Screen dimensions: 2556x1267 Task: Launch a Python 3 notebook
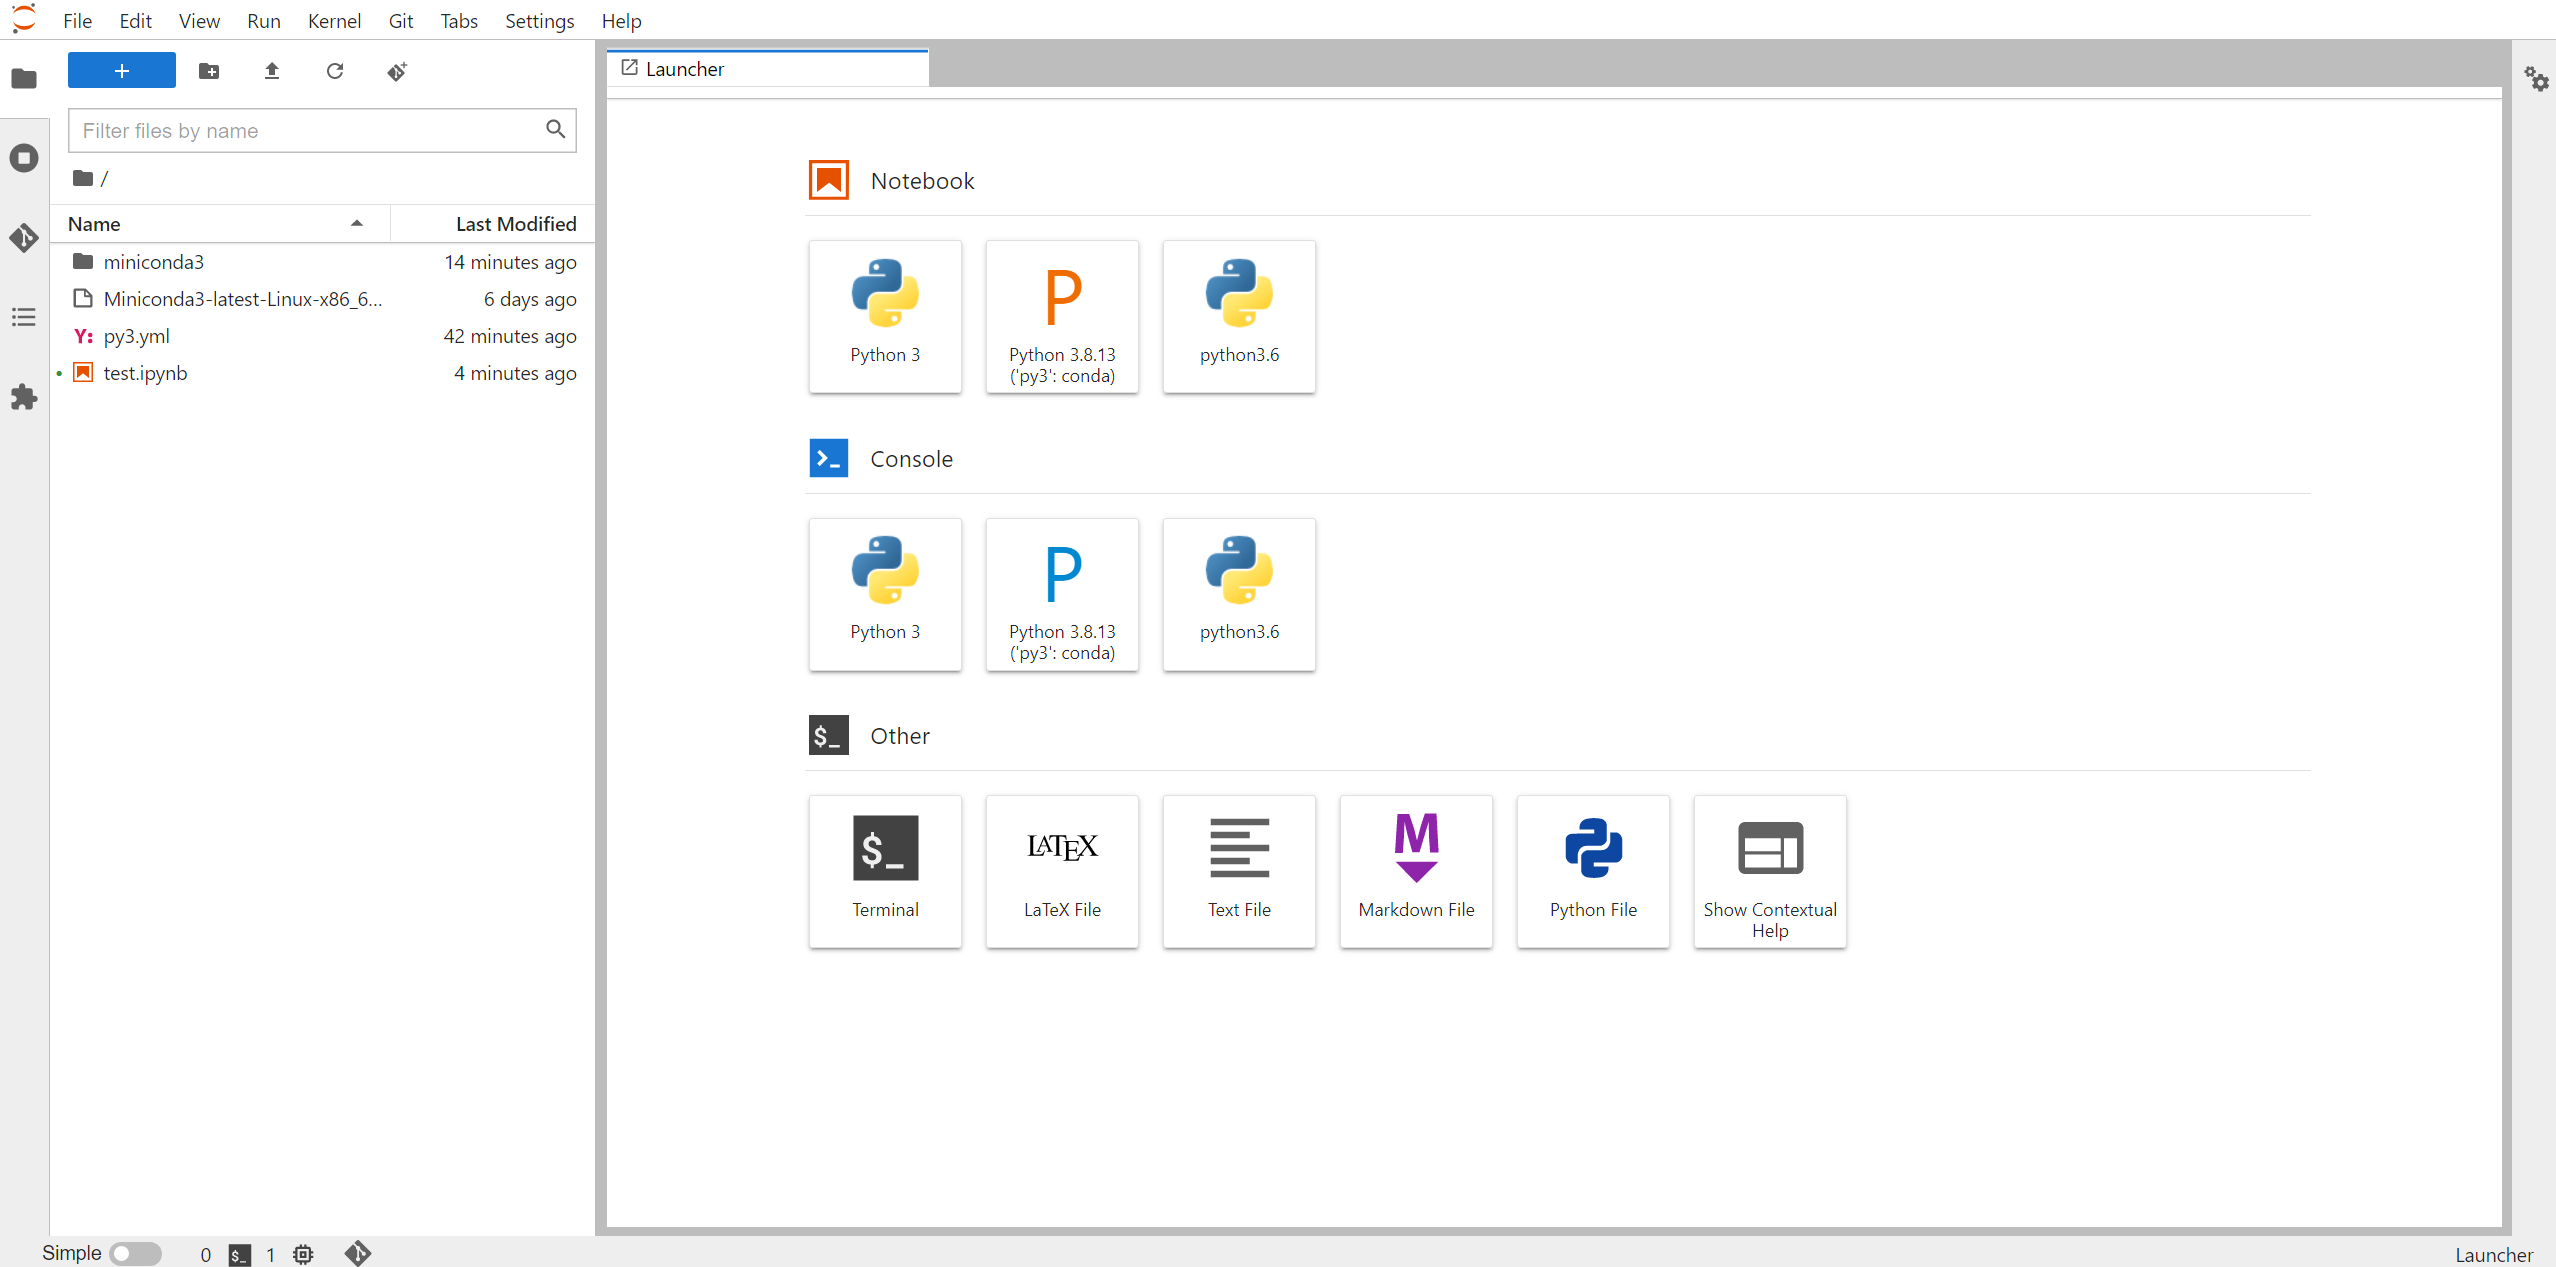(885, 316)
